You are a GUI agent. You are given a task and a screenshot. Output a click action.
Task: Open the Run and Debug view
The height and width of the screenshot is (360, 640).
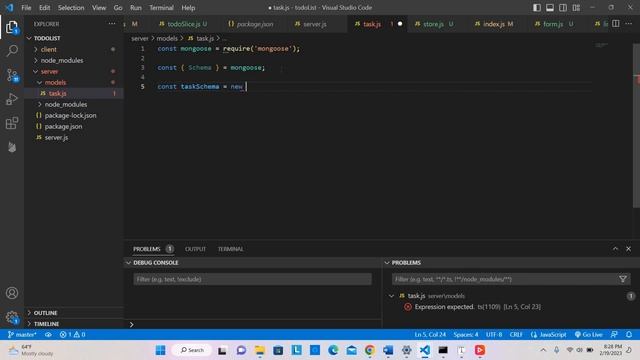pyautogui.click(x=12, y=99)
